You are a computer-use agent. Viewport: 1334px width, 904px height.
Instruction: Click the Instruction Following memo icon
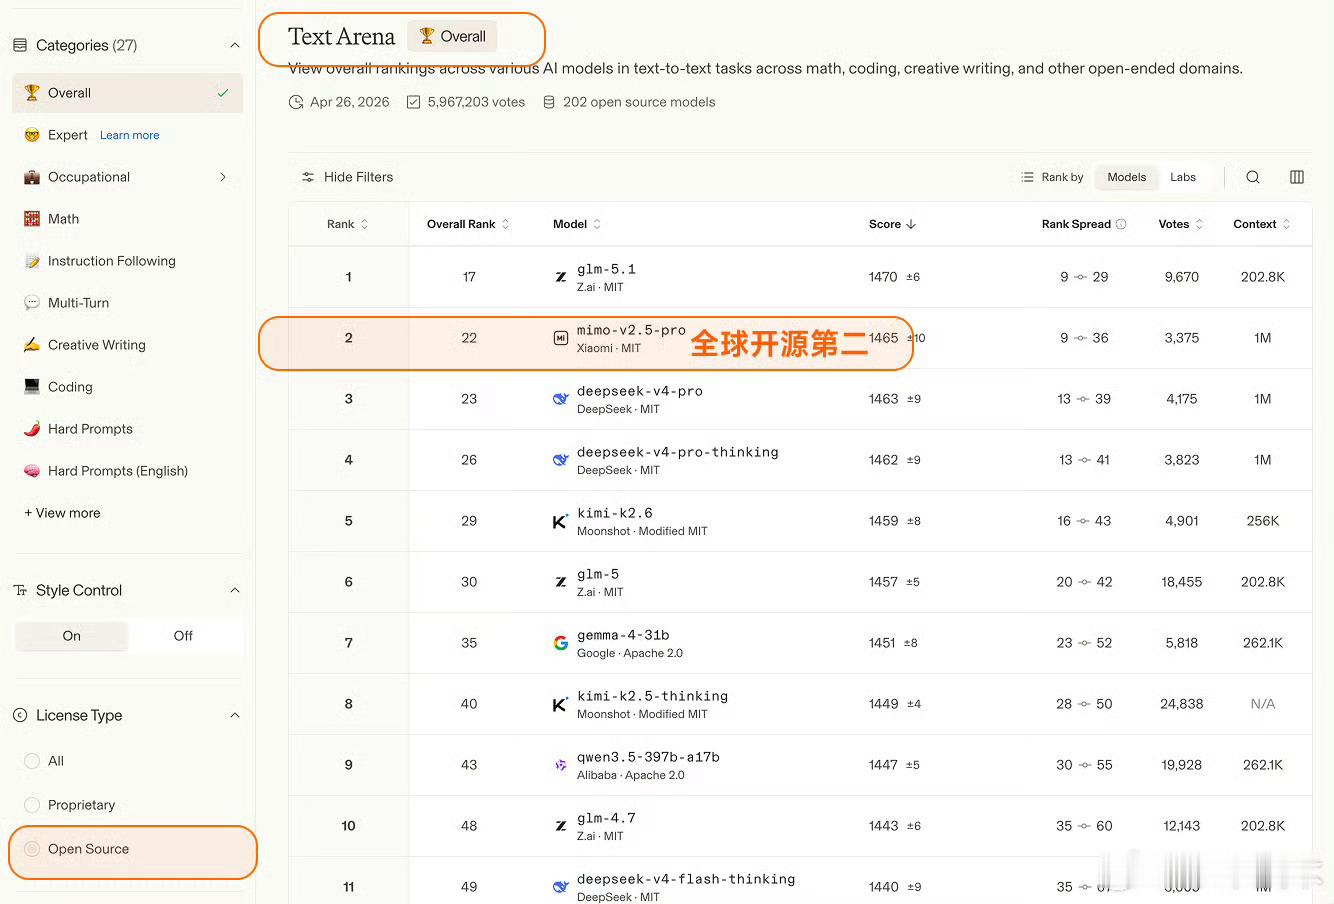(x=32, y=261)
